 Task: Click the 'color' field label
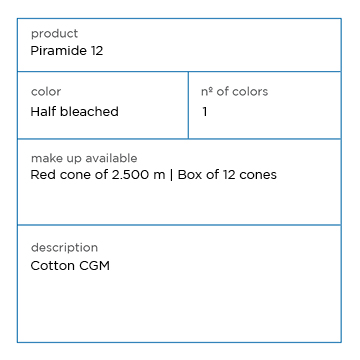46,92
